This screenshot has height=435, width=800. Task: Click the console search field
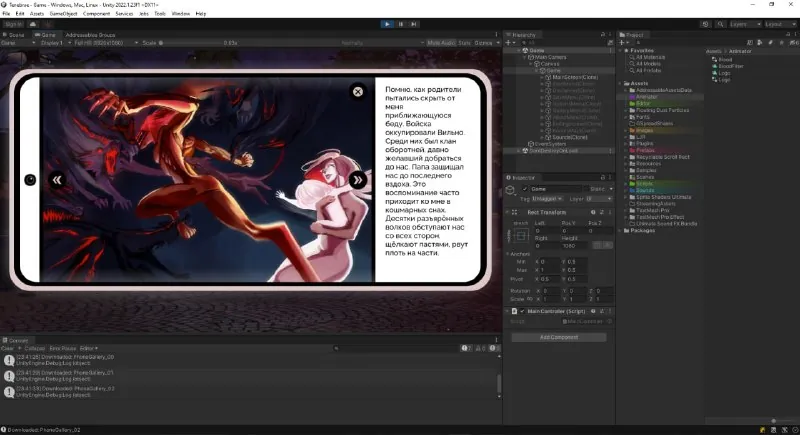[x=395, y=348]
